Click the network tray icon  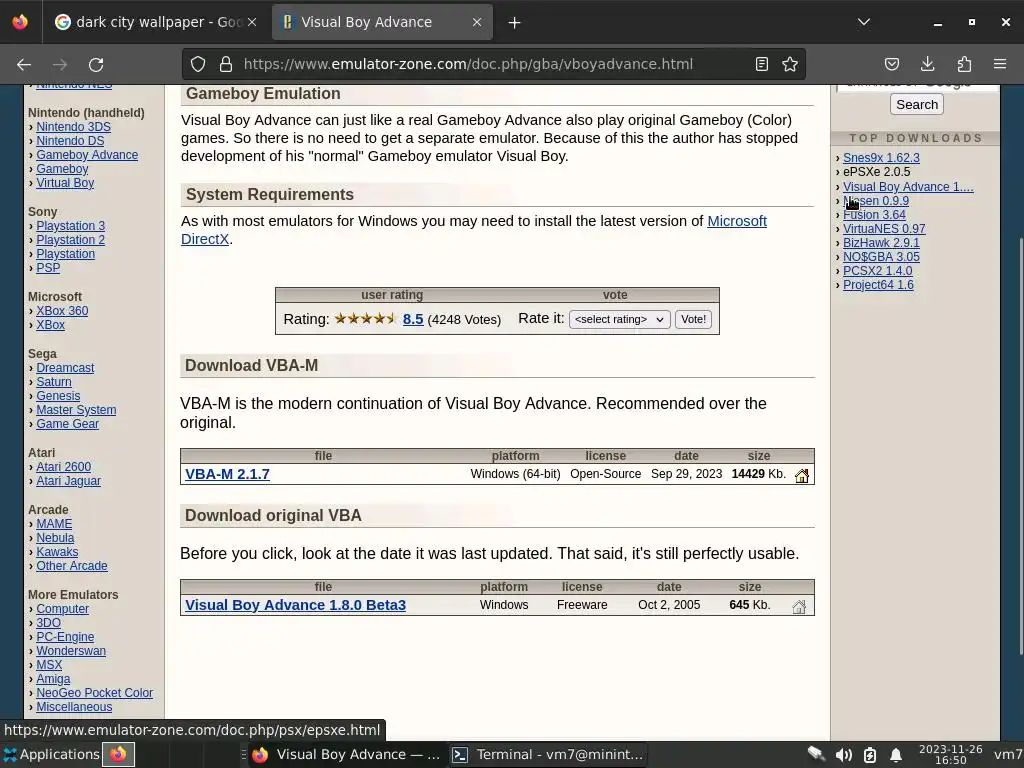[x=816, y=754]
